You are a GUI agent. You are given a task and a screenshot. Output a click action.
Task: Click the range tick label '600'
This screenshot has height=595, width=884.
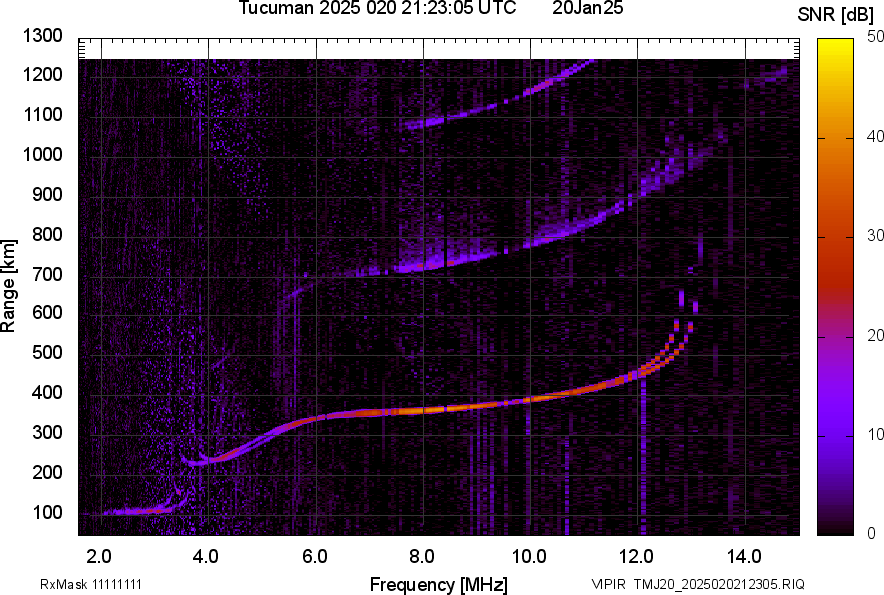click(47, 312)
